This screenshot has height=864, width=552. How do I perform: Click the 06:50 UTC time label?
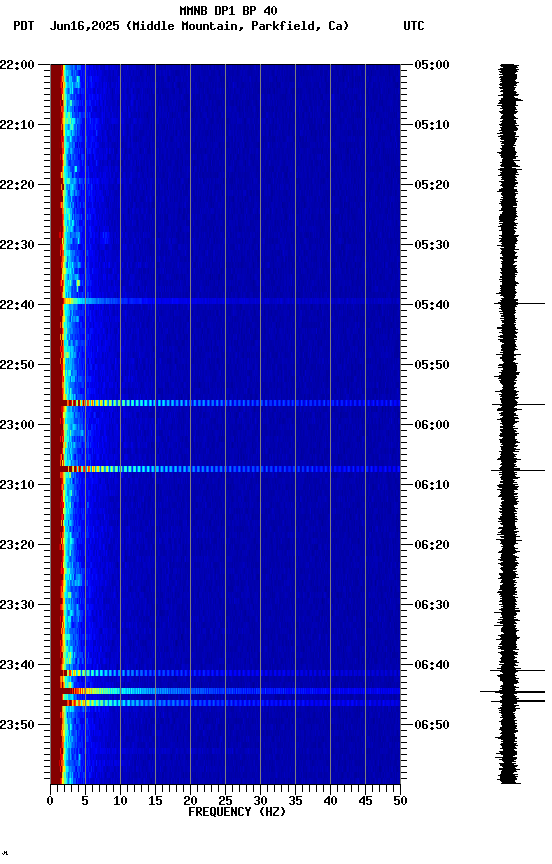(432, 725)
